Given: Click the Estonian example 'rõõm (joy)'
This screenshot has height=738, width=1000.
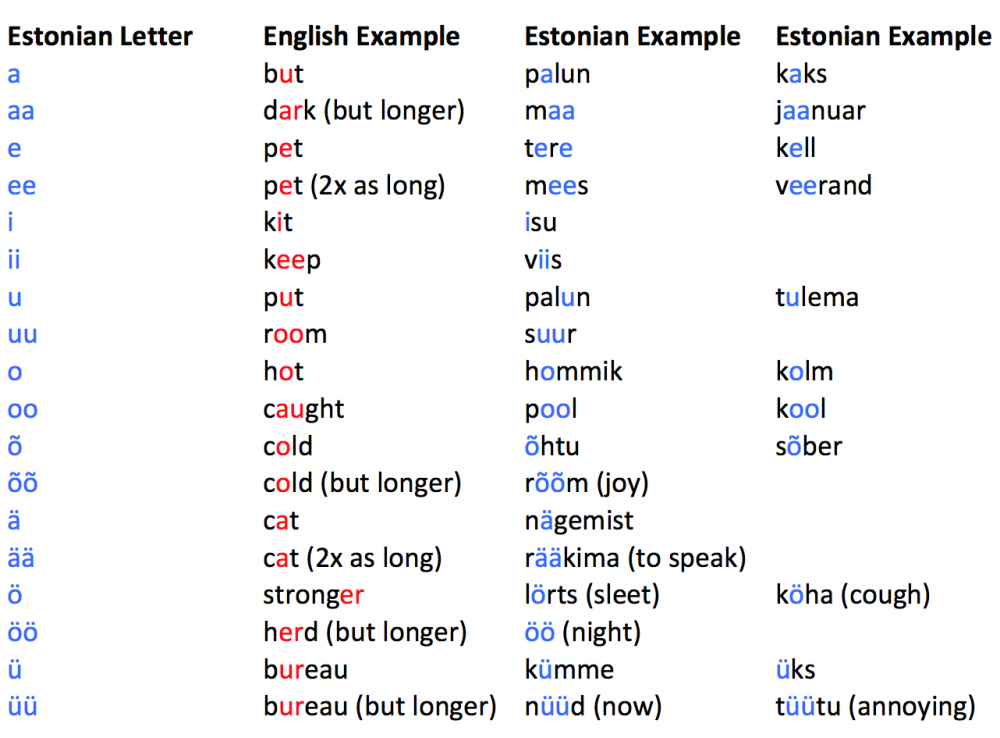Looking at the screenshot, I should pos(586,484).
